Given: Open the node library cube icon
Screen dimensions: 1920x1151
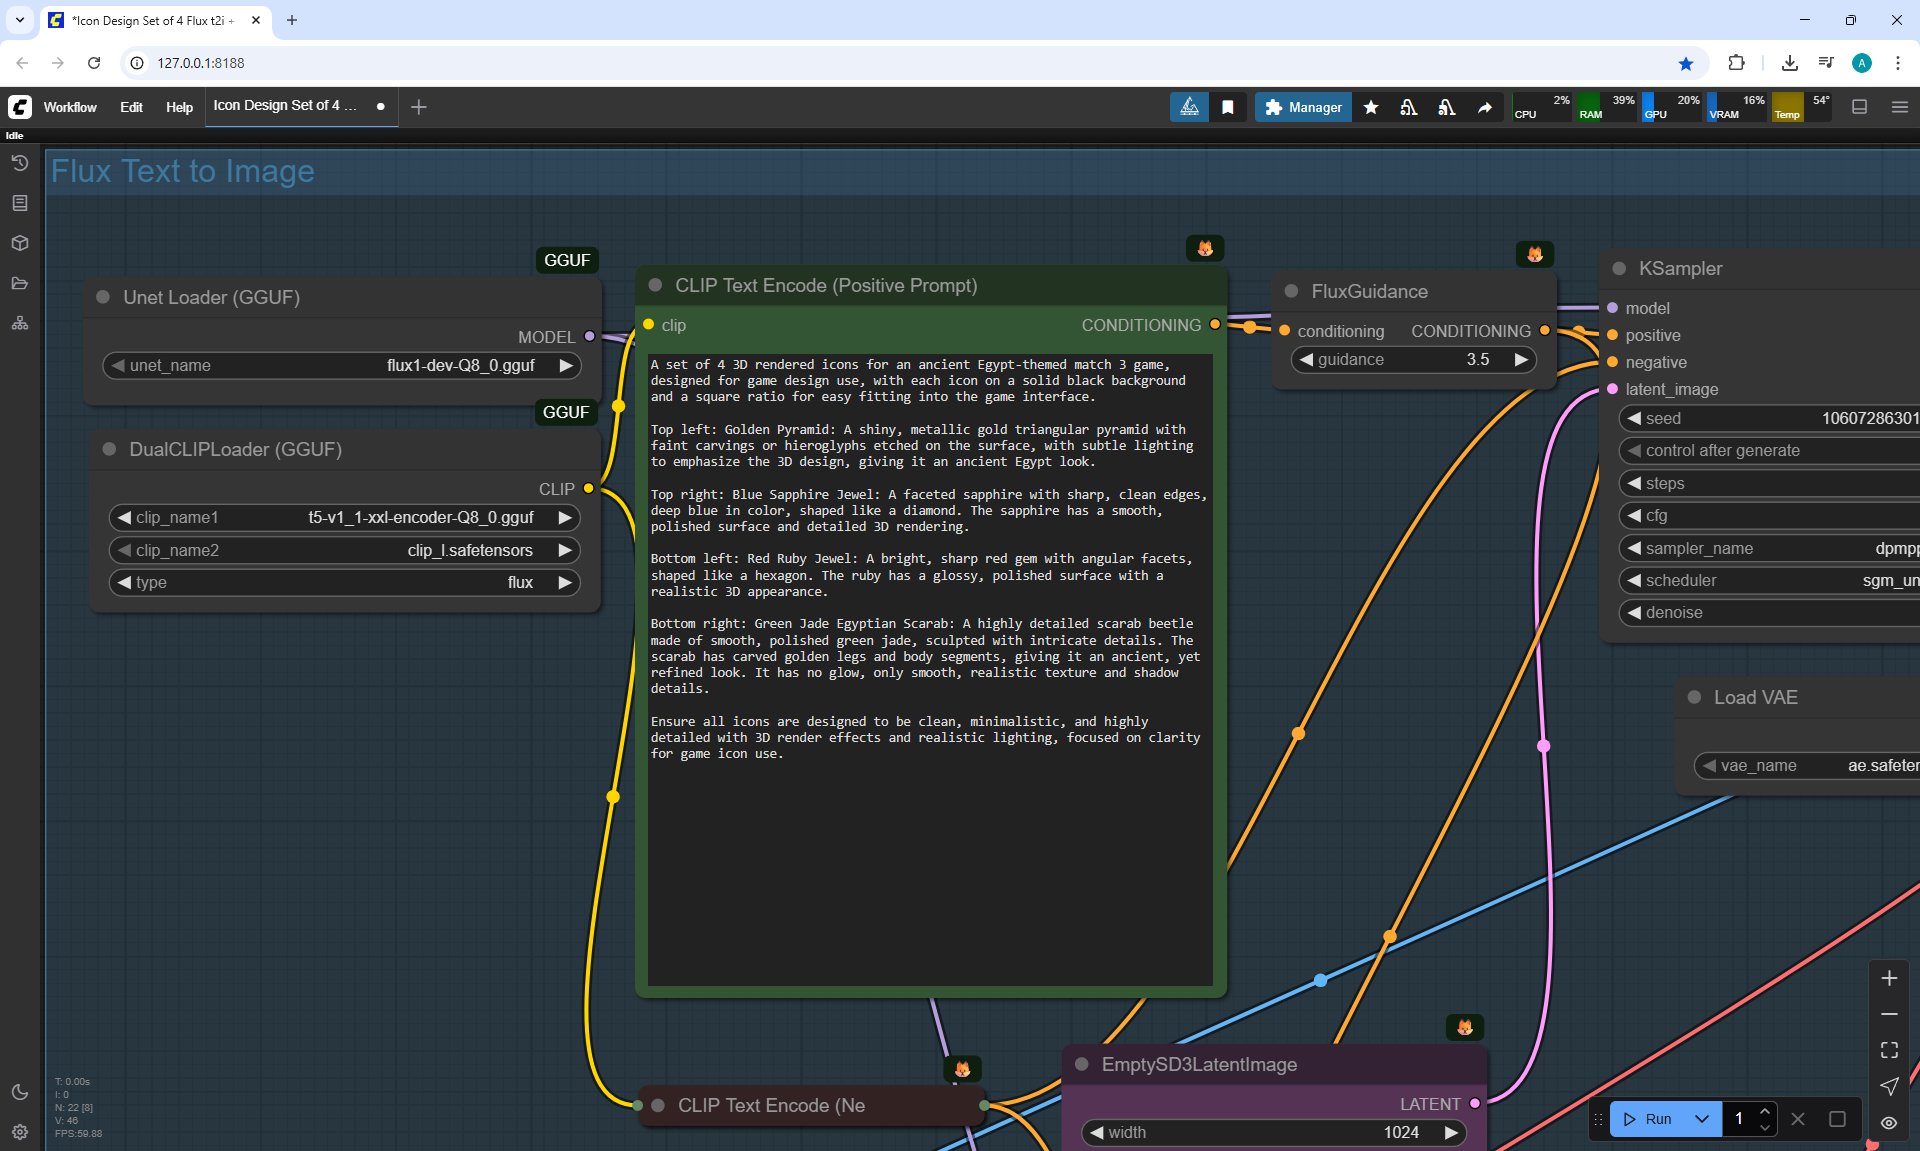Looking at the screenshot, I should (x=19, y=243).
